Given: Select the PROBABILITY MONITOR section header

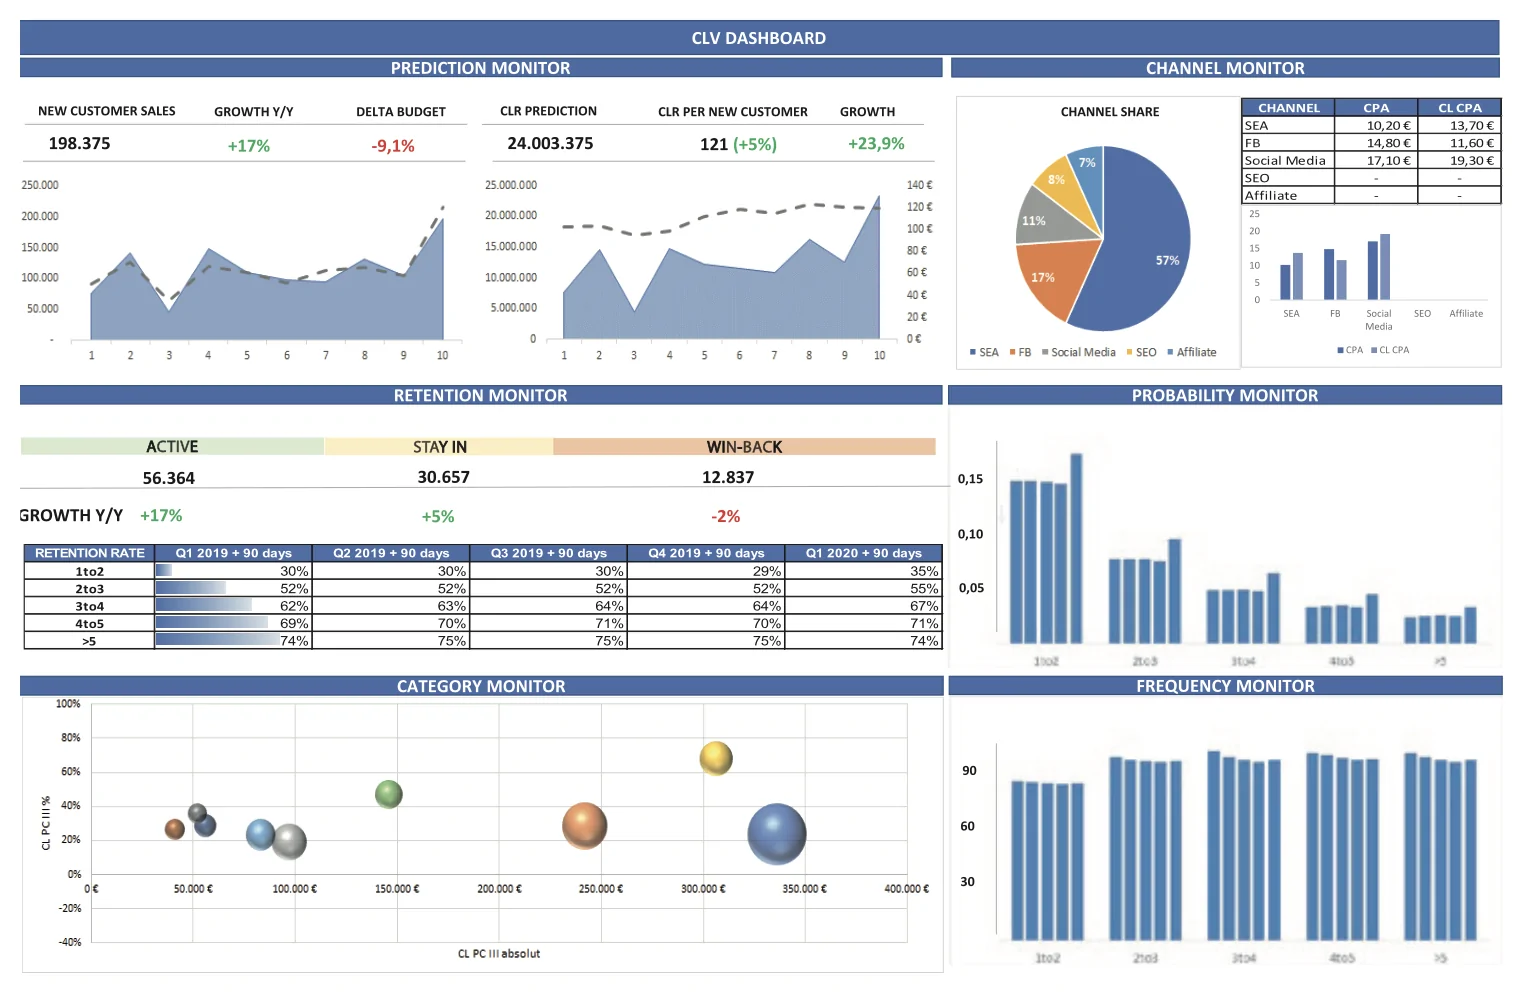Looking at the screenshot, I should 1225,395.
